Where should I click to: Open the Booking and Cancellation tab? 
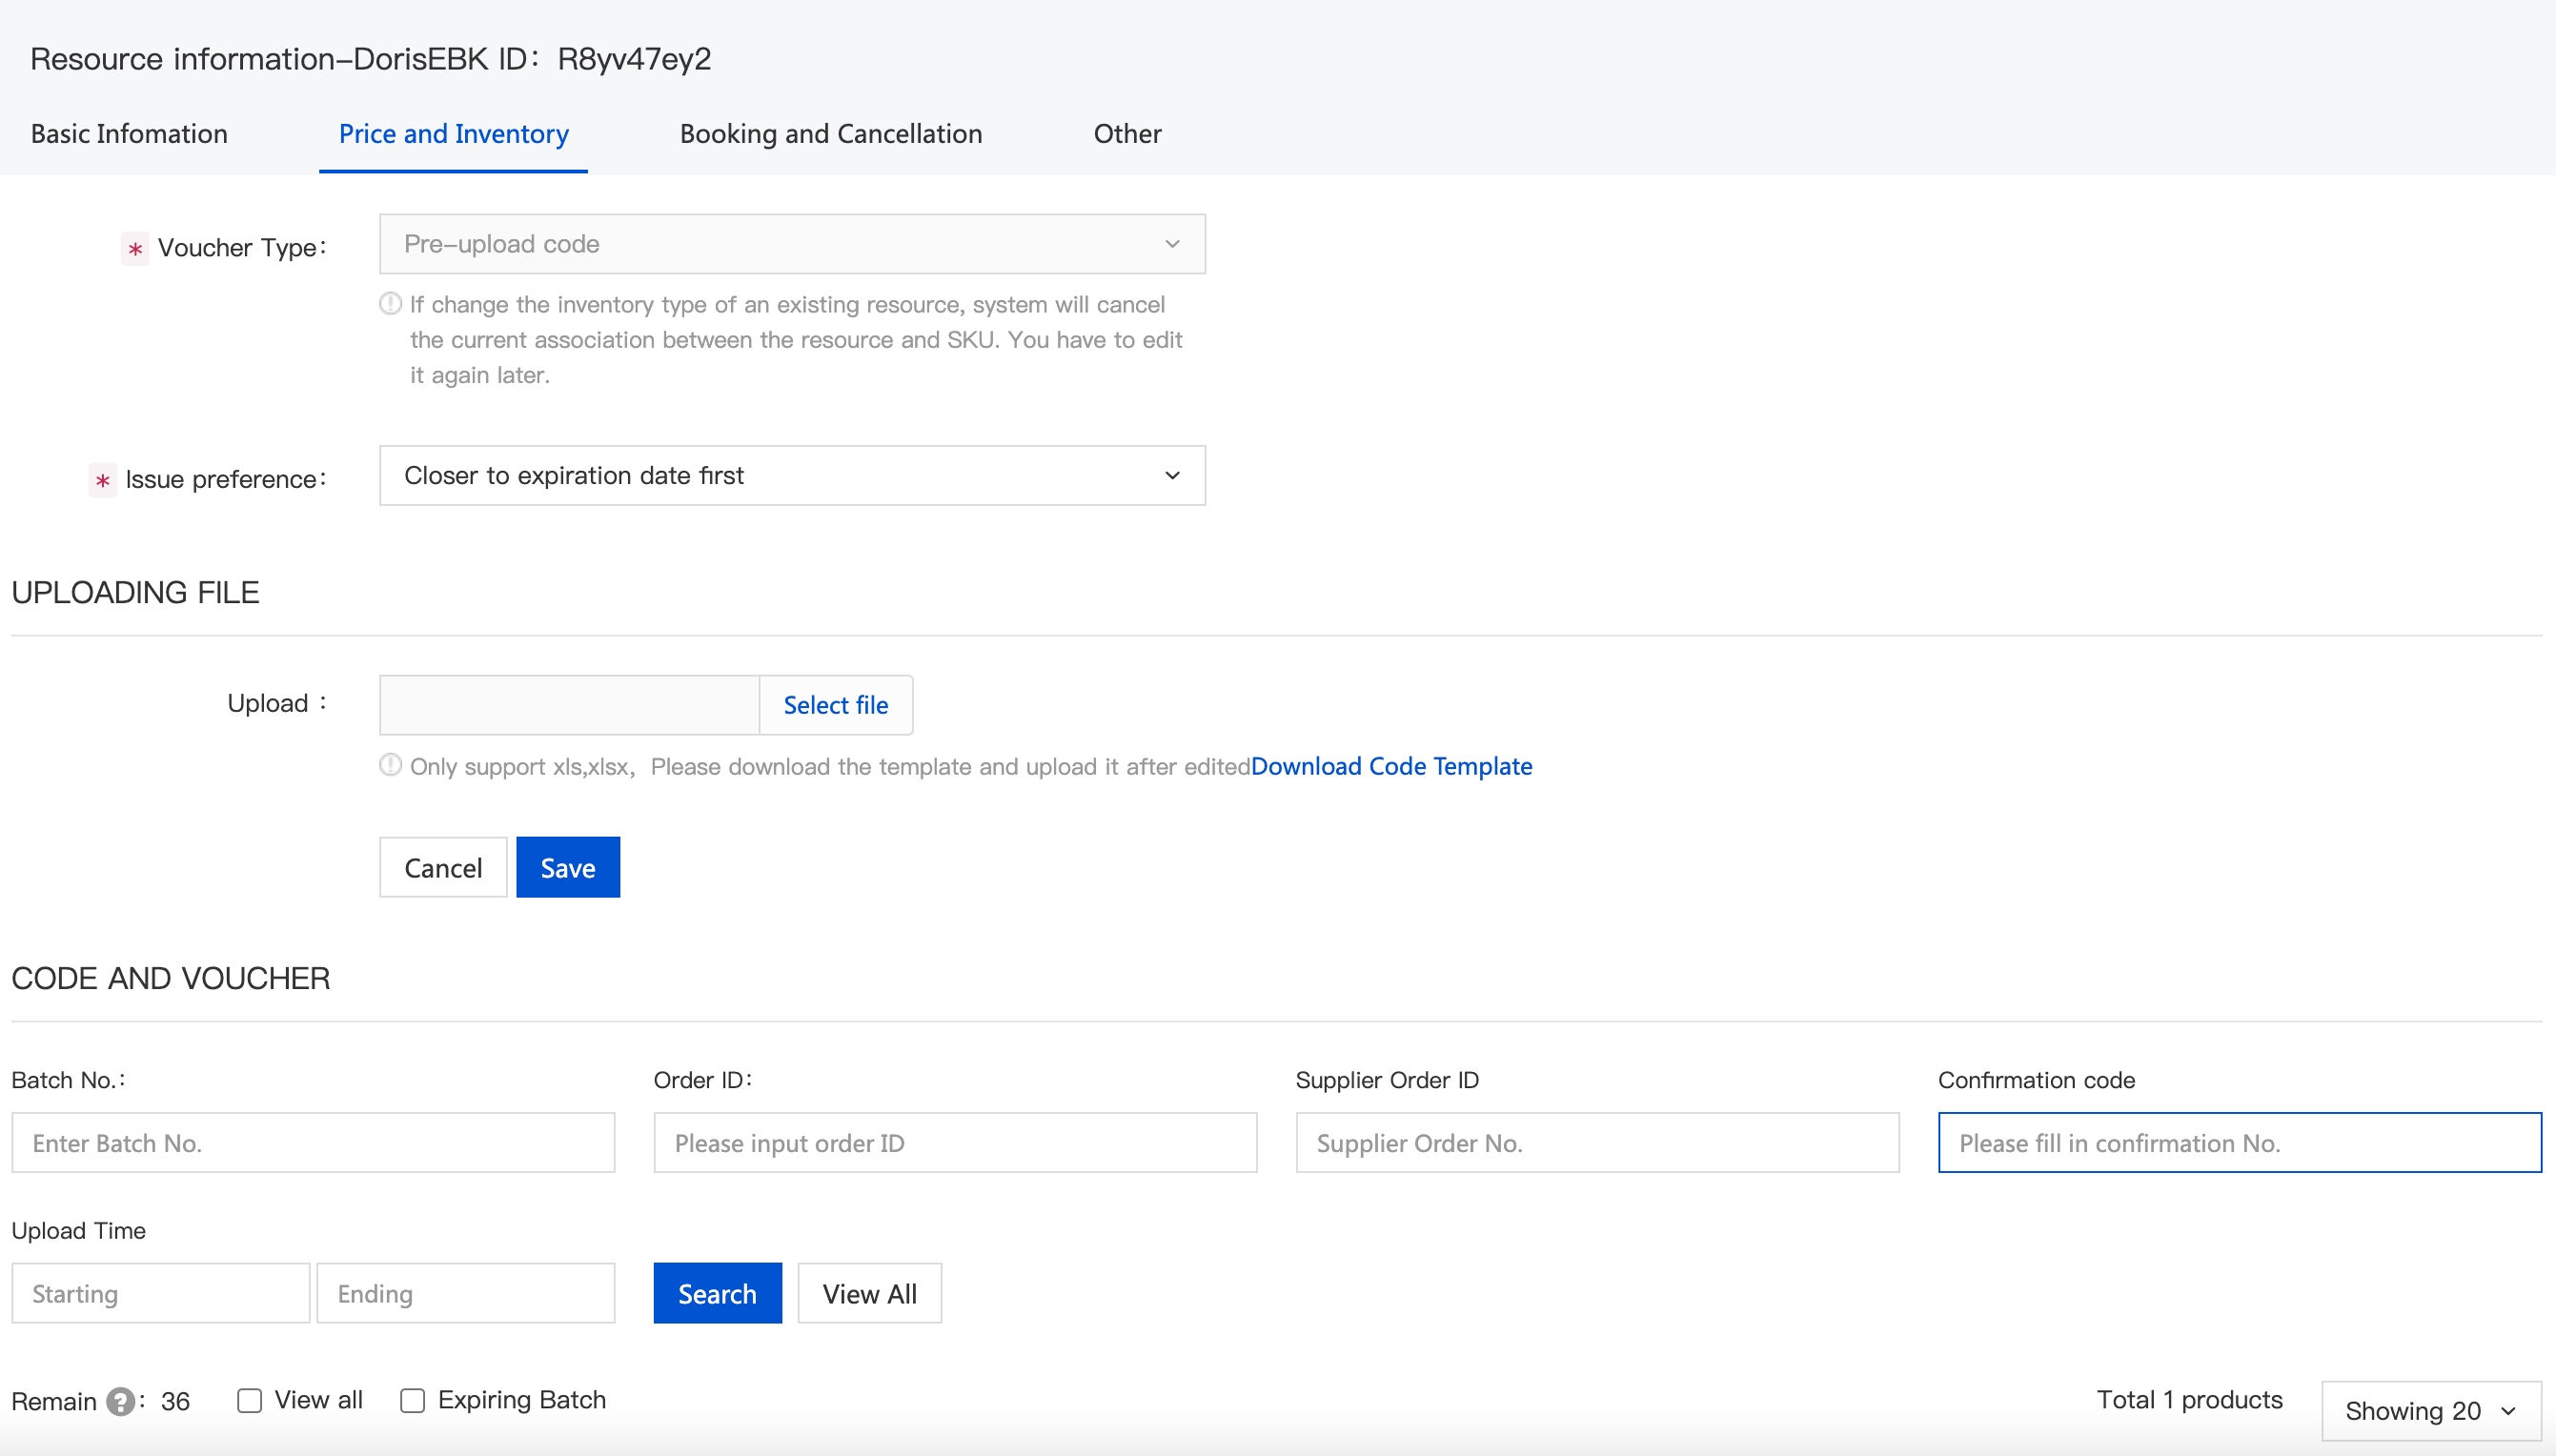pyautogui.click(x=830, y=134)
